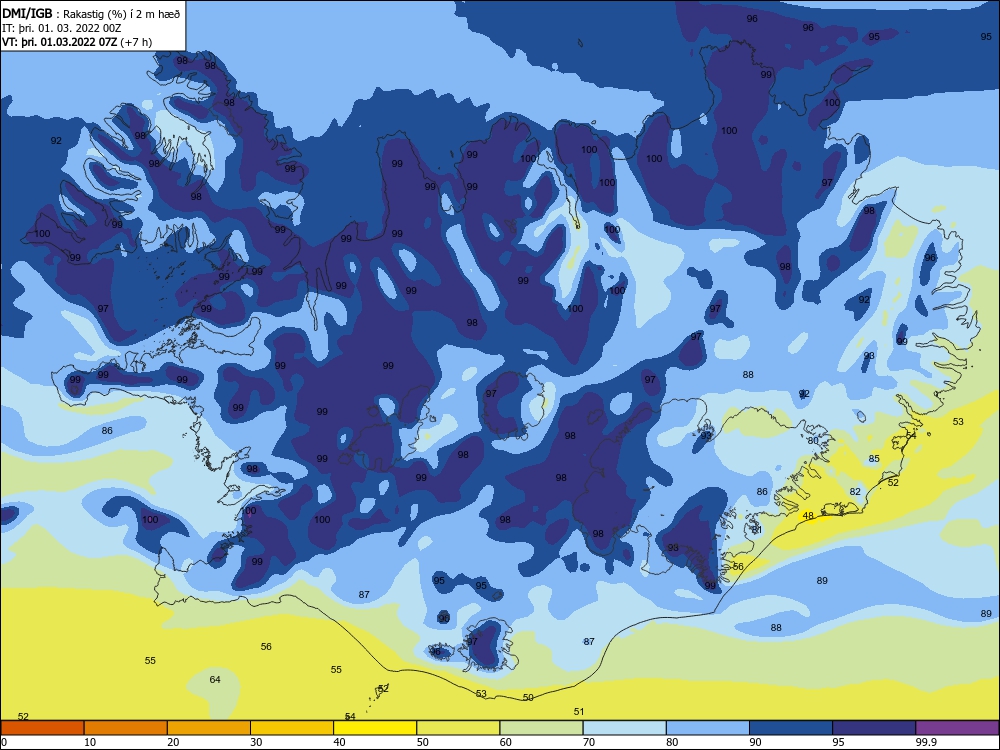Click the pale green 60–70 legend swatch
1000x750 pixels.
[541, 728]
